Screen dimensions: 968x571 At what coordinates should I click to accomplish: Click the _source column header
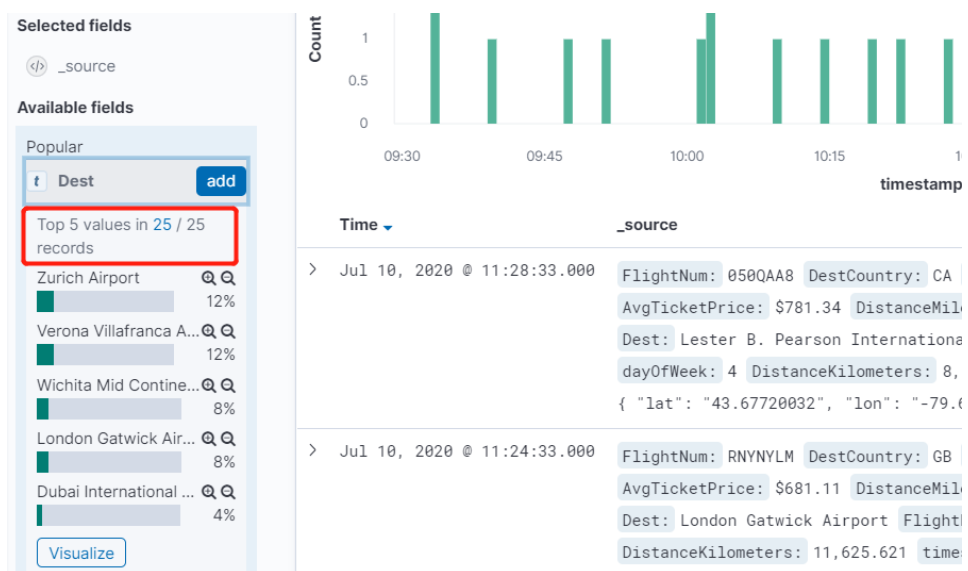click(647, 225)
